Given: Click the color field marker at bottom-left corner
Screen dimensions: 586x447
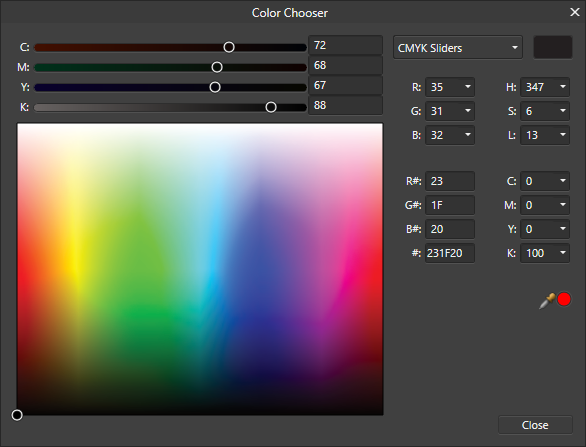Looking at the screenshot, I should [17, 415].
